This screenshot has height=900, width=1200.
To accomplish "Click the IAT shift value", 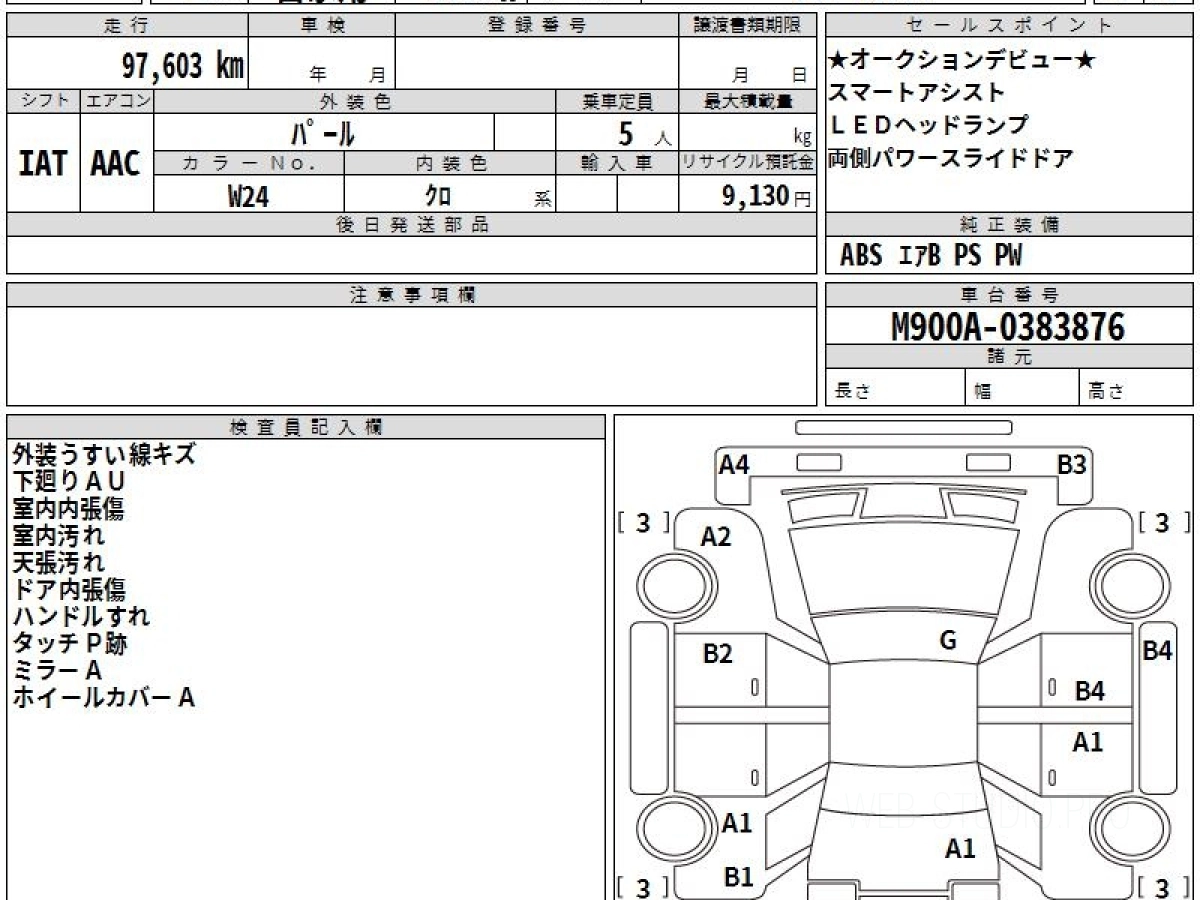I will pyautogui.click(x=43, y=164).
